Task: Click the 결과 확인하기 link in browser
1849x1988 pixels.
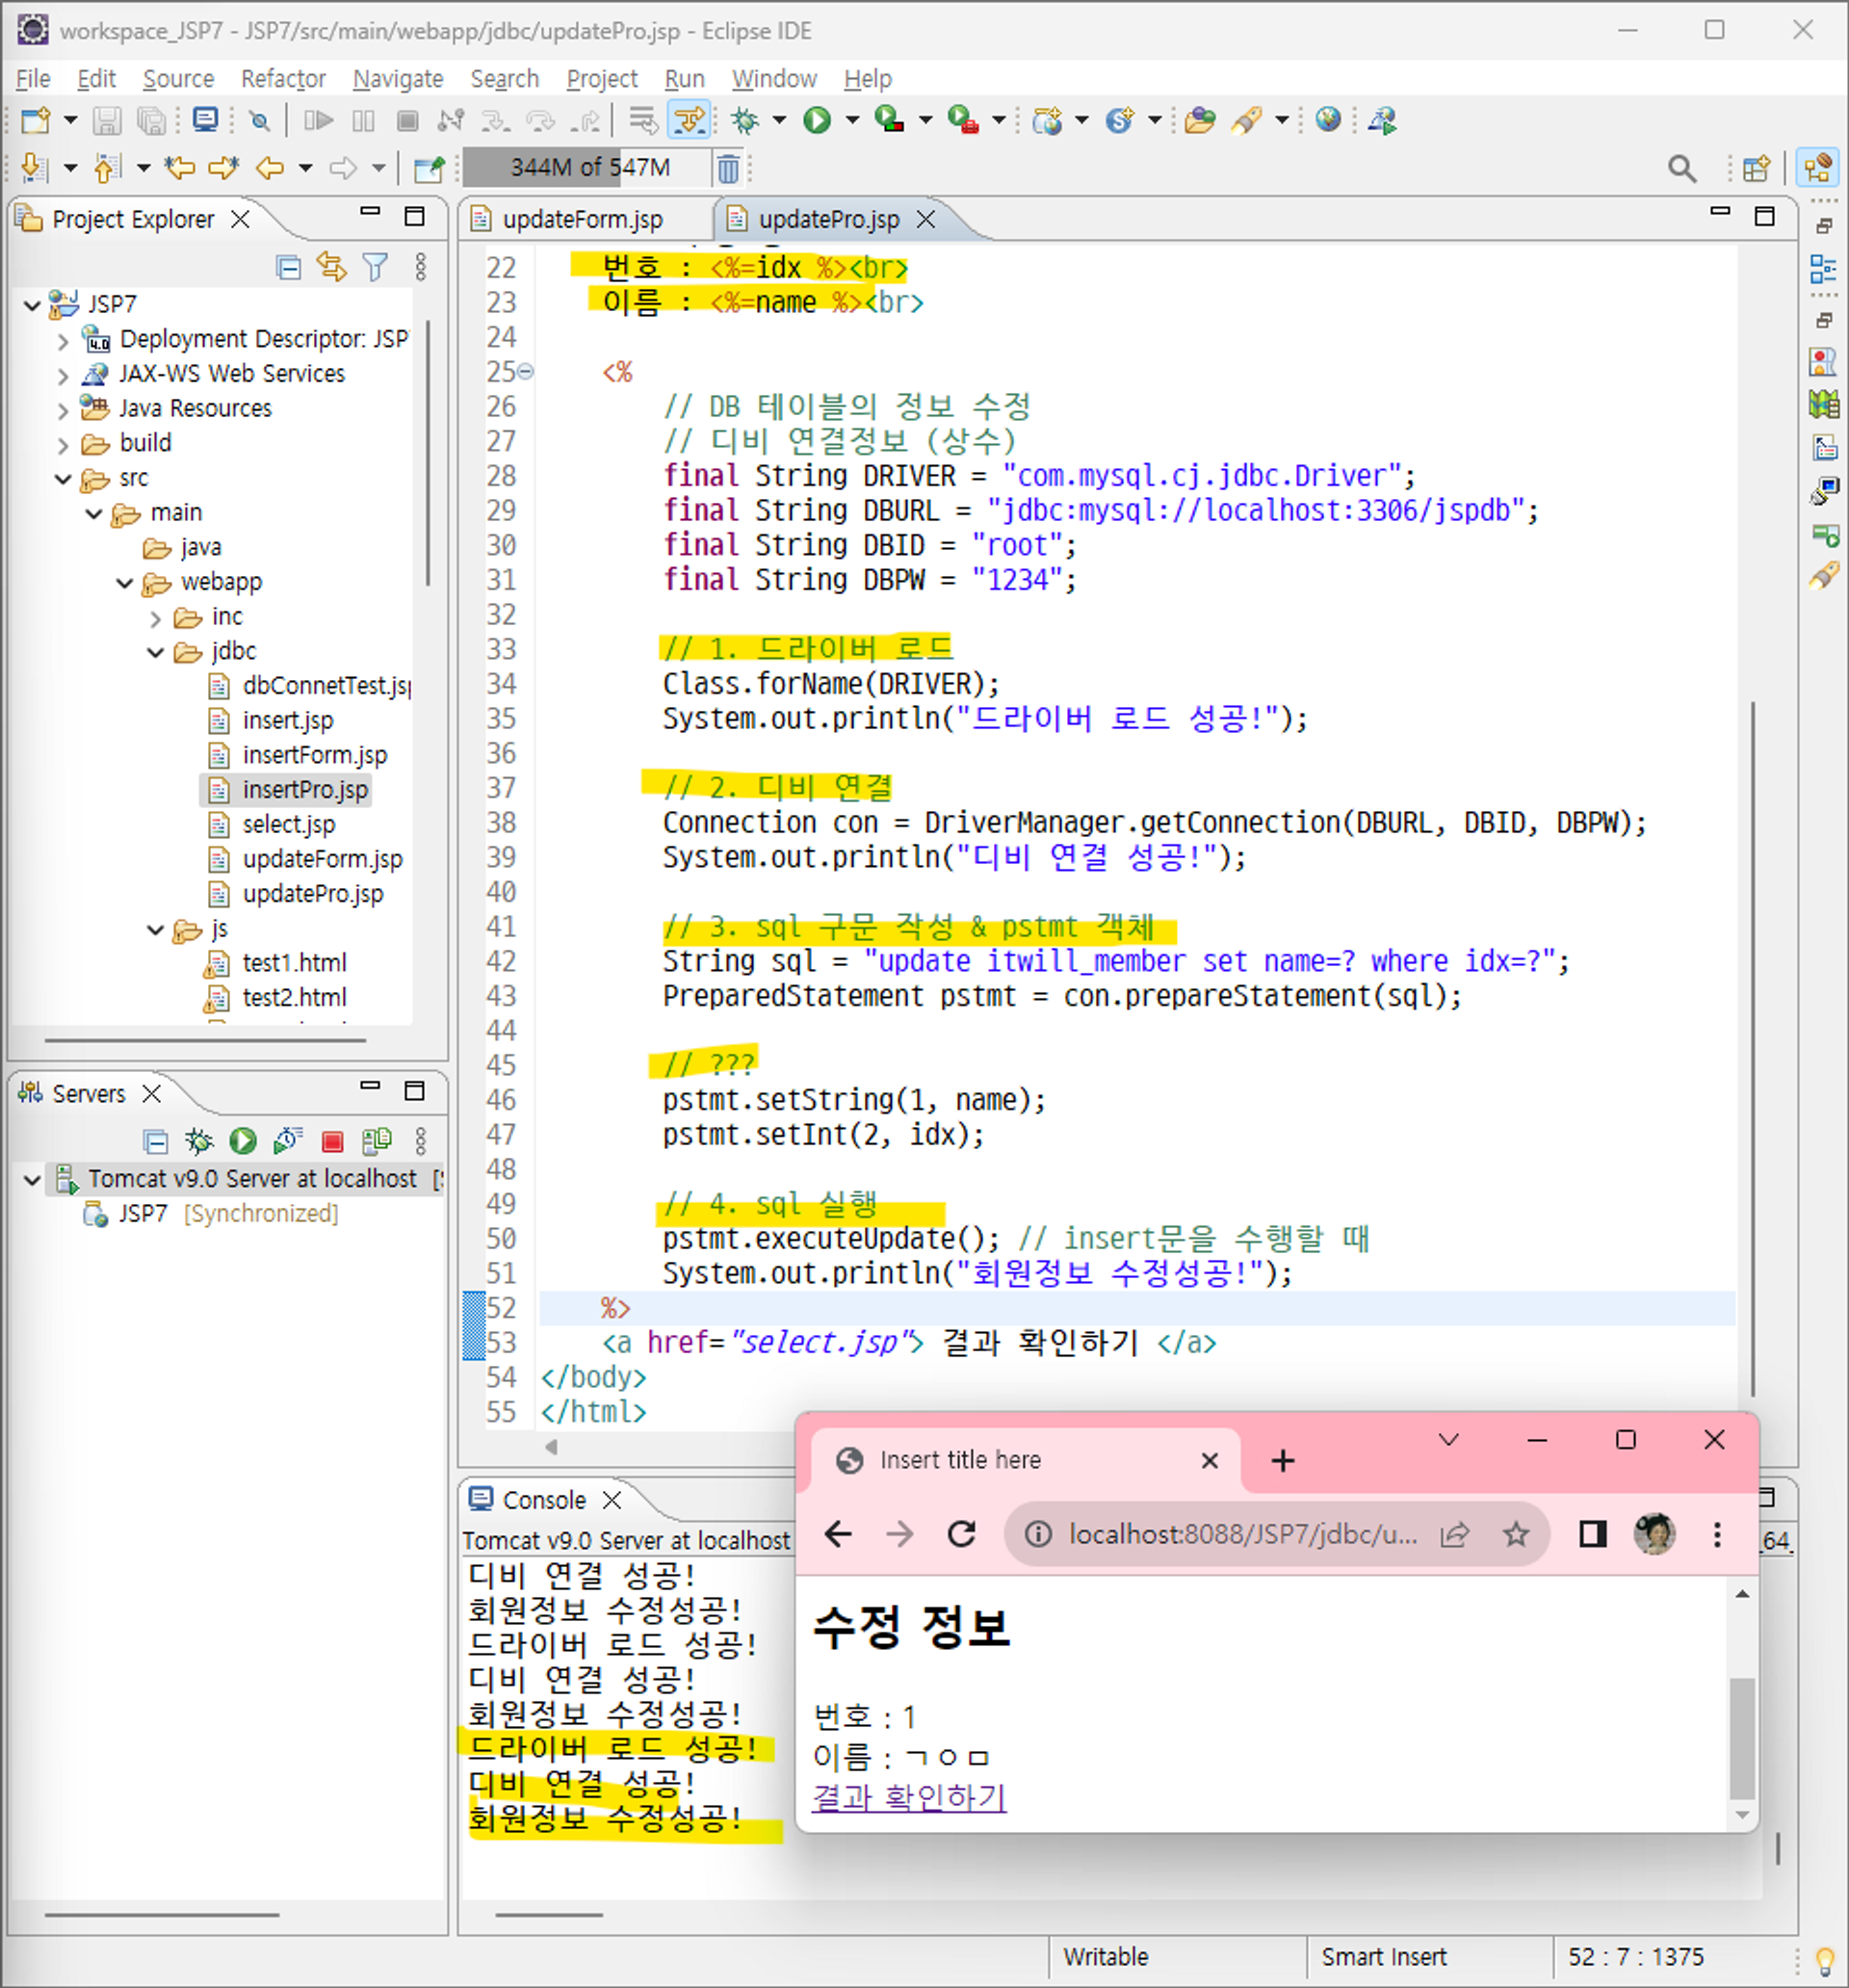Action: tap(908, 1797)
